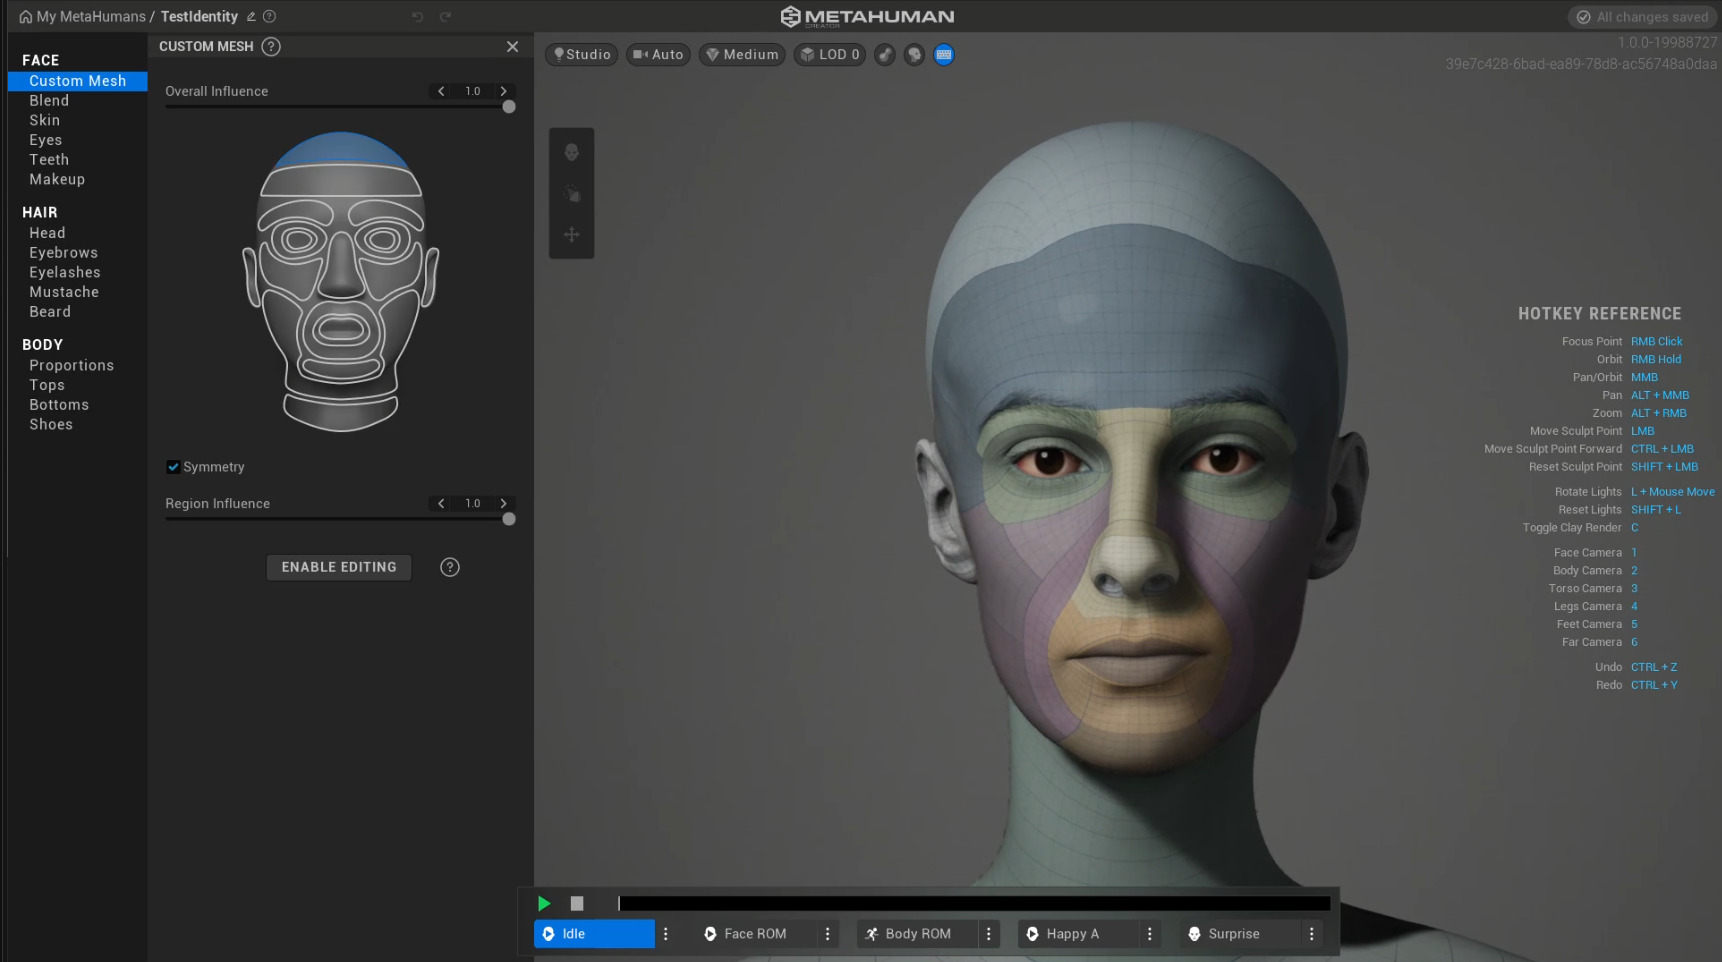This screenshot has height=962, width=1722.
Task: Open the LOD 0 level dropdown
Action: (830, 55)
